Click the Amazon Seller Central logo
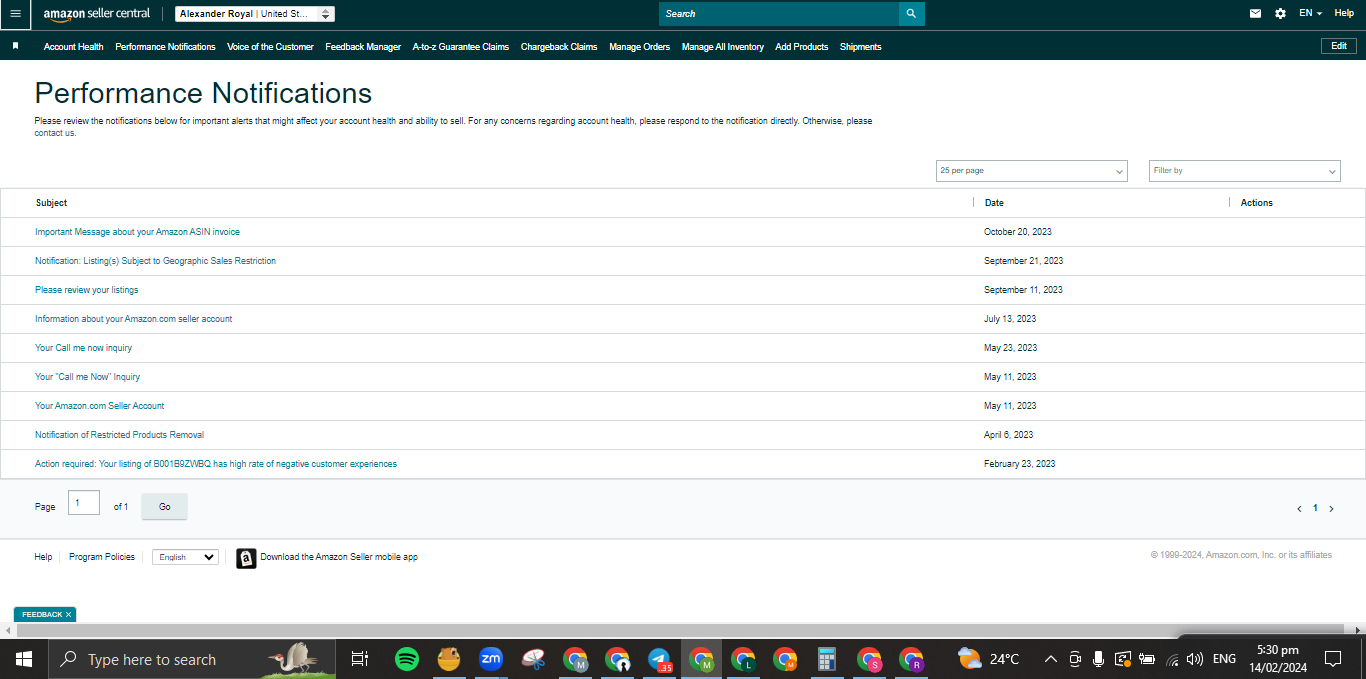 pos(97,14)
